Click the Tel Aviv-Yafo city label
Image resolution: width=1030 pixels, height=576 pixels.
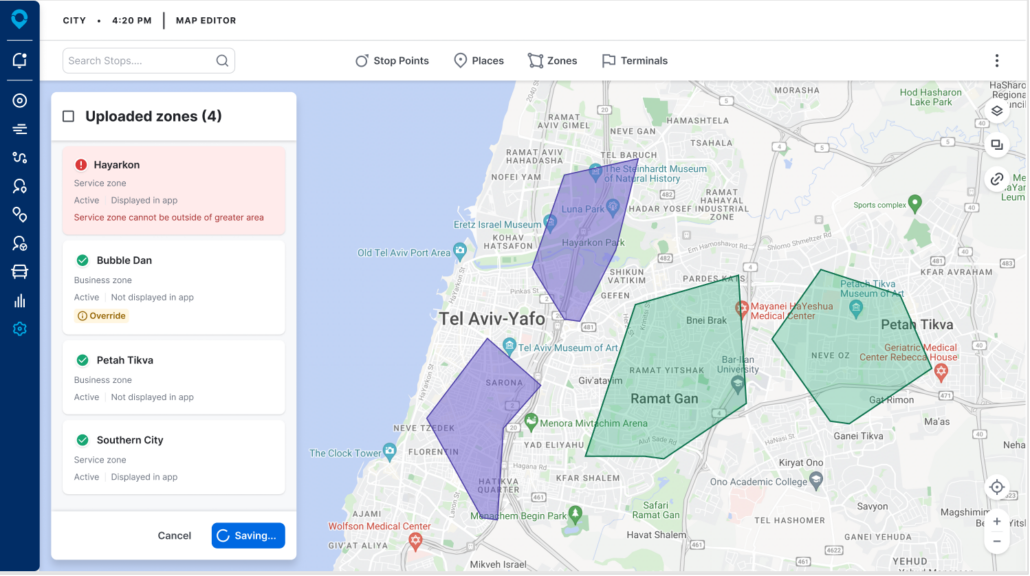click(x=492, y=319)
